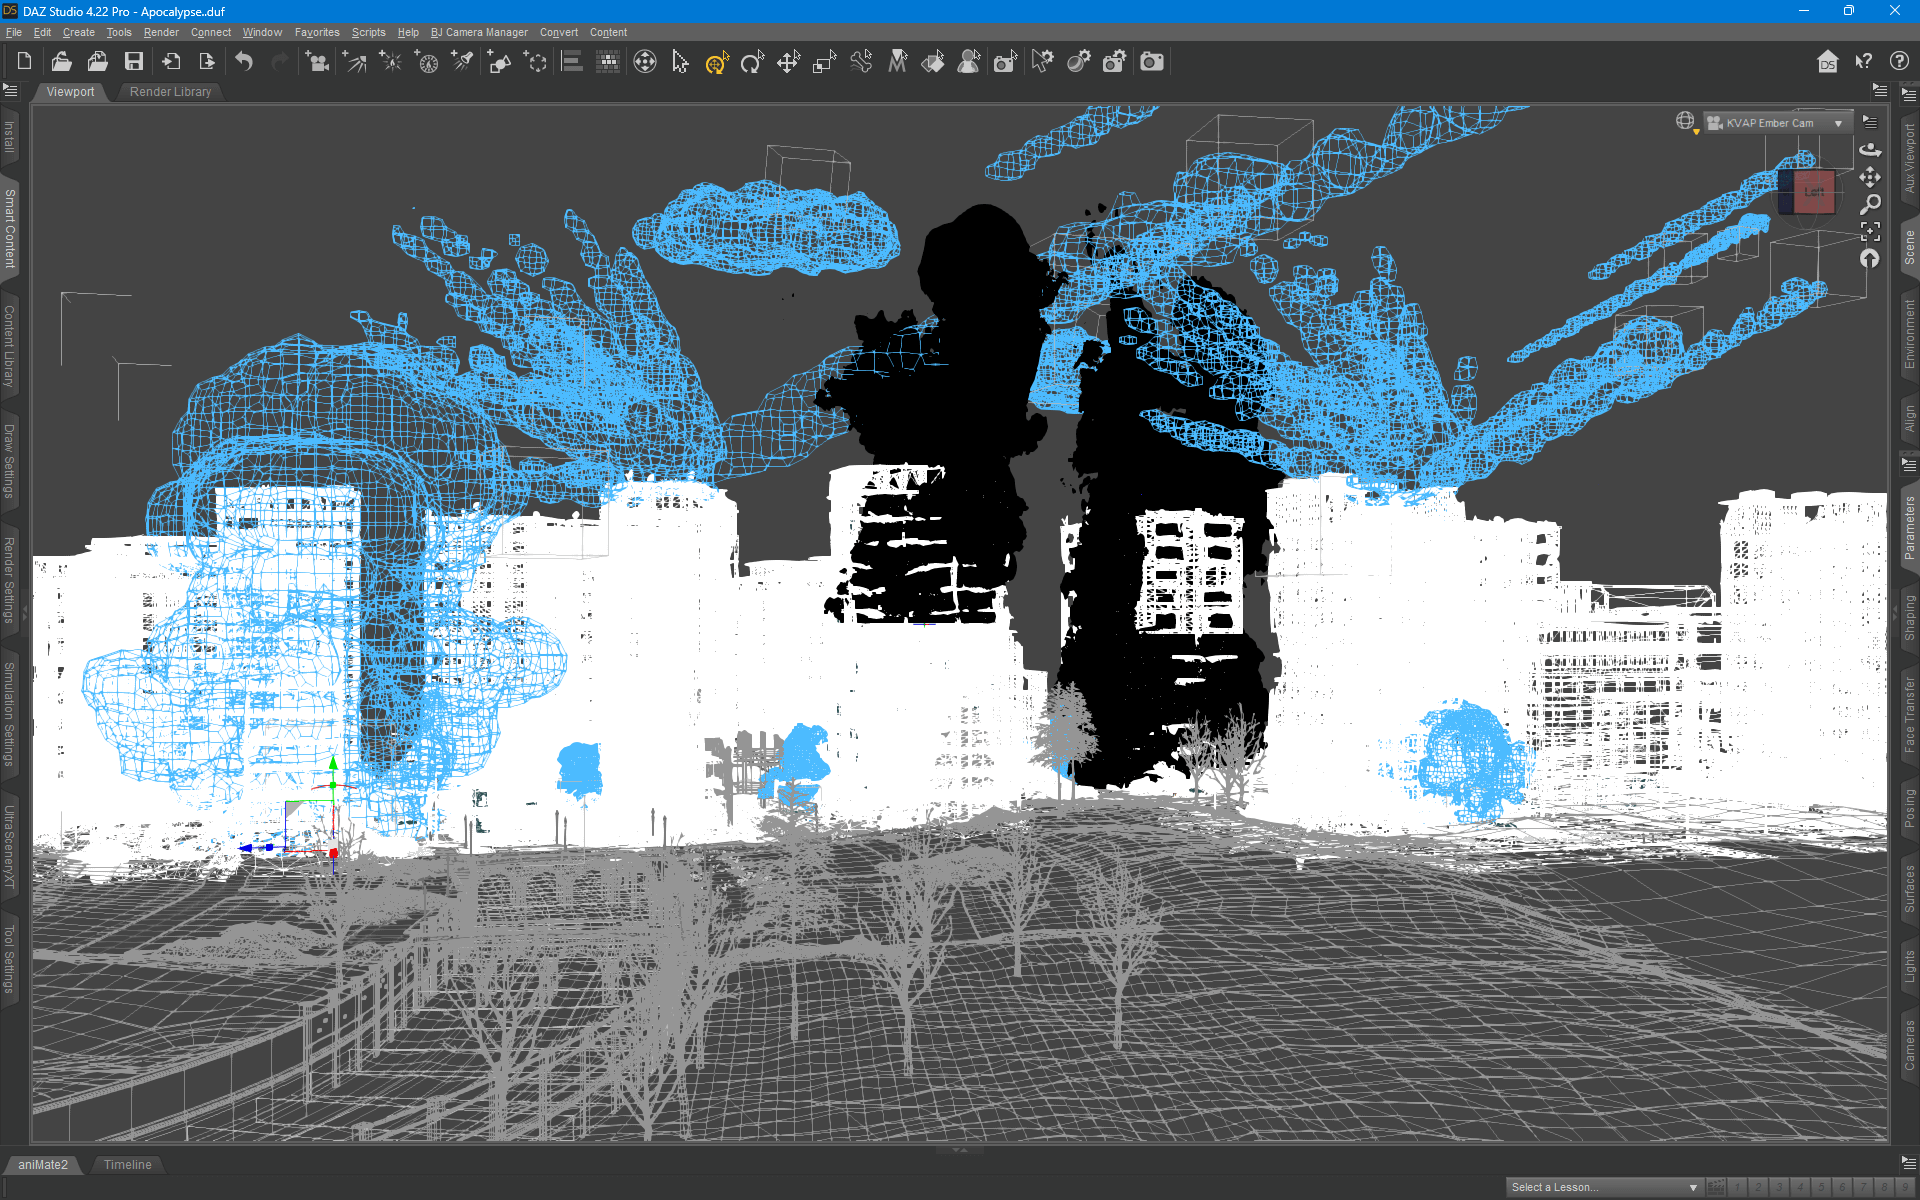Select the aniMate2 tab
Viewport: 1920px width, 1200px height.
click(x=43, y=1165)
